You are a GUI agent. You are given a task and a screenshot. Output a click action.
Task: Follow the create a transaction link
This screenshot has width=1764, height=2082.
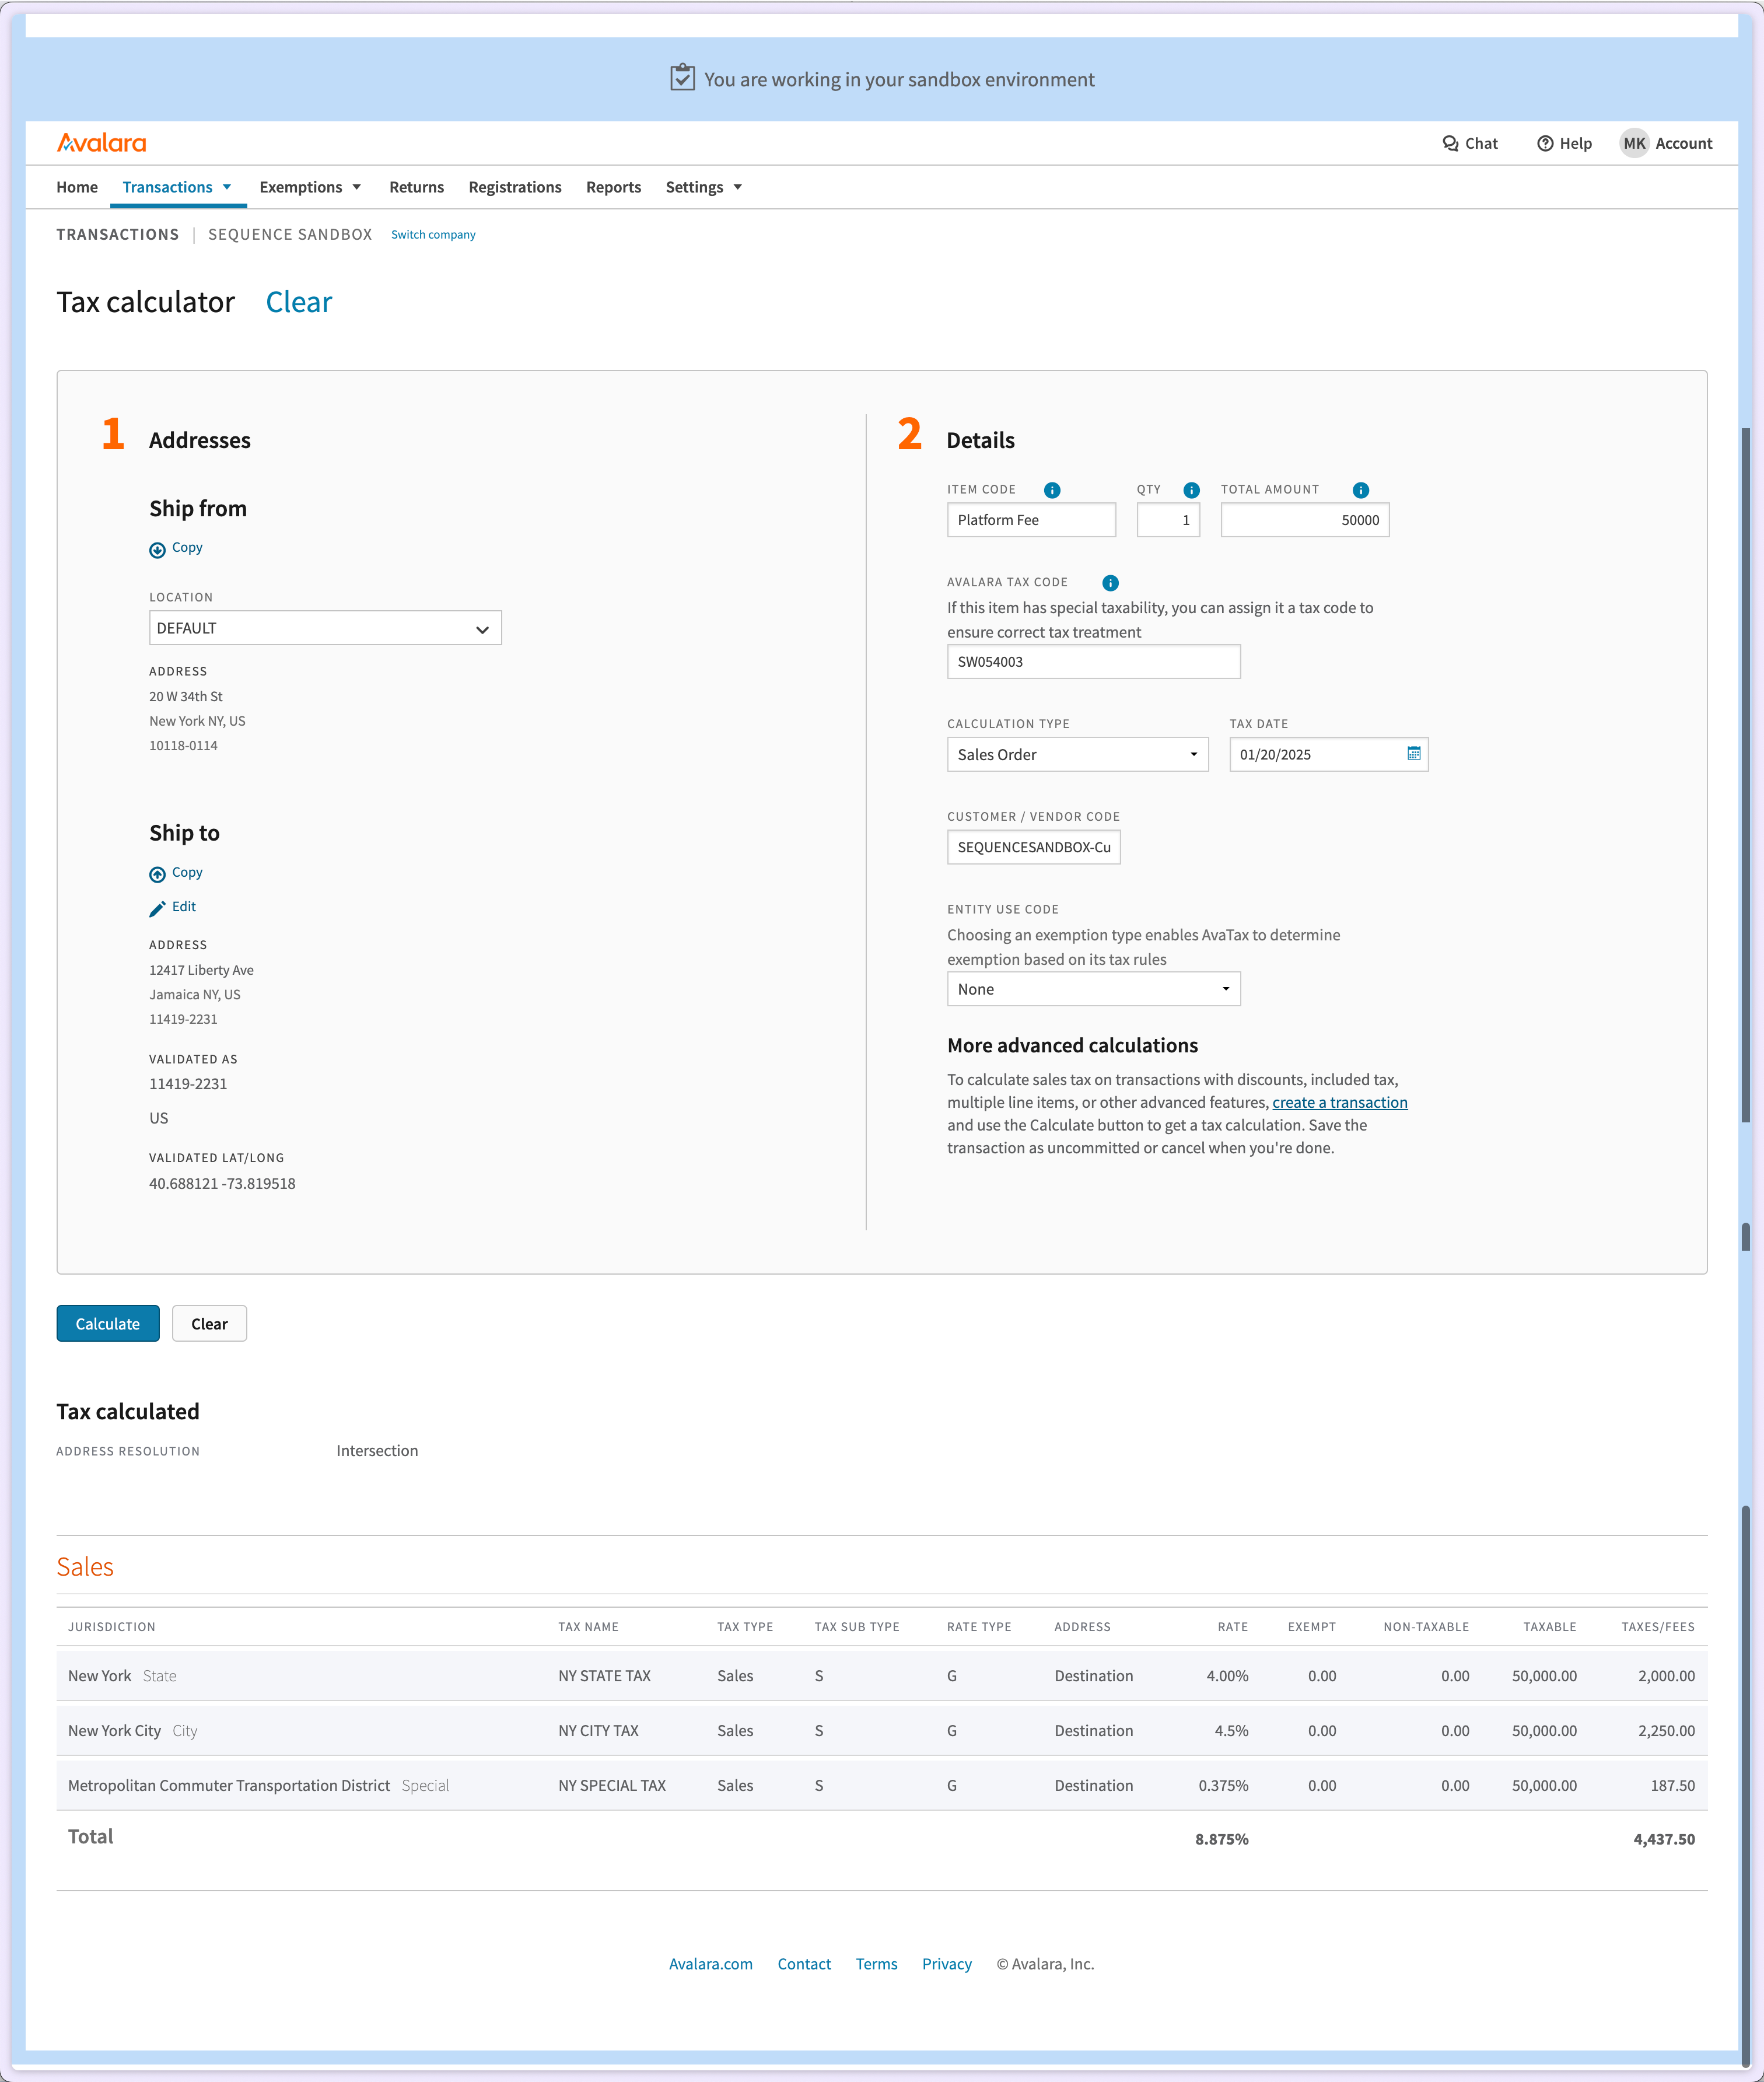point(1339,1102)
